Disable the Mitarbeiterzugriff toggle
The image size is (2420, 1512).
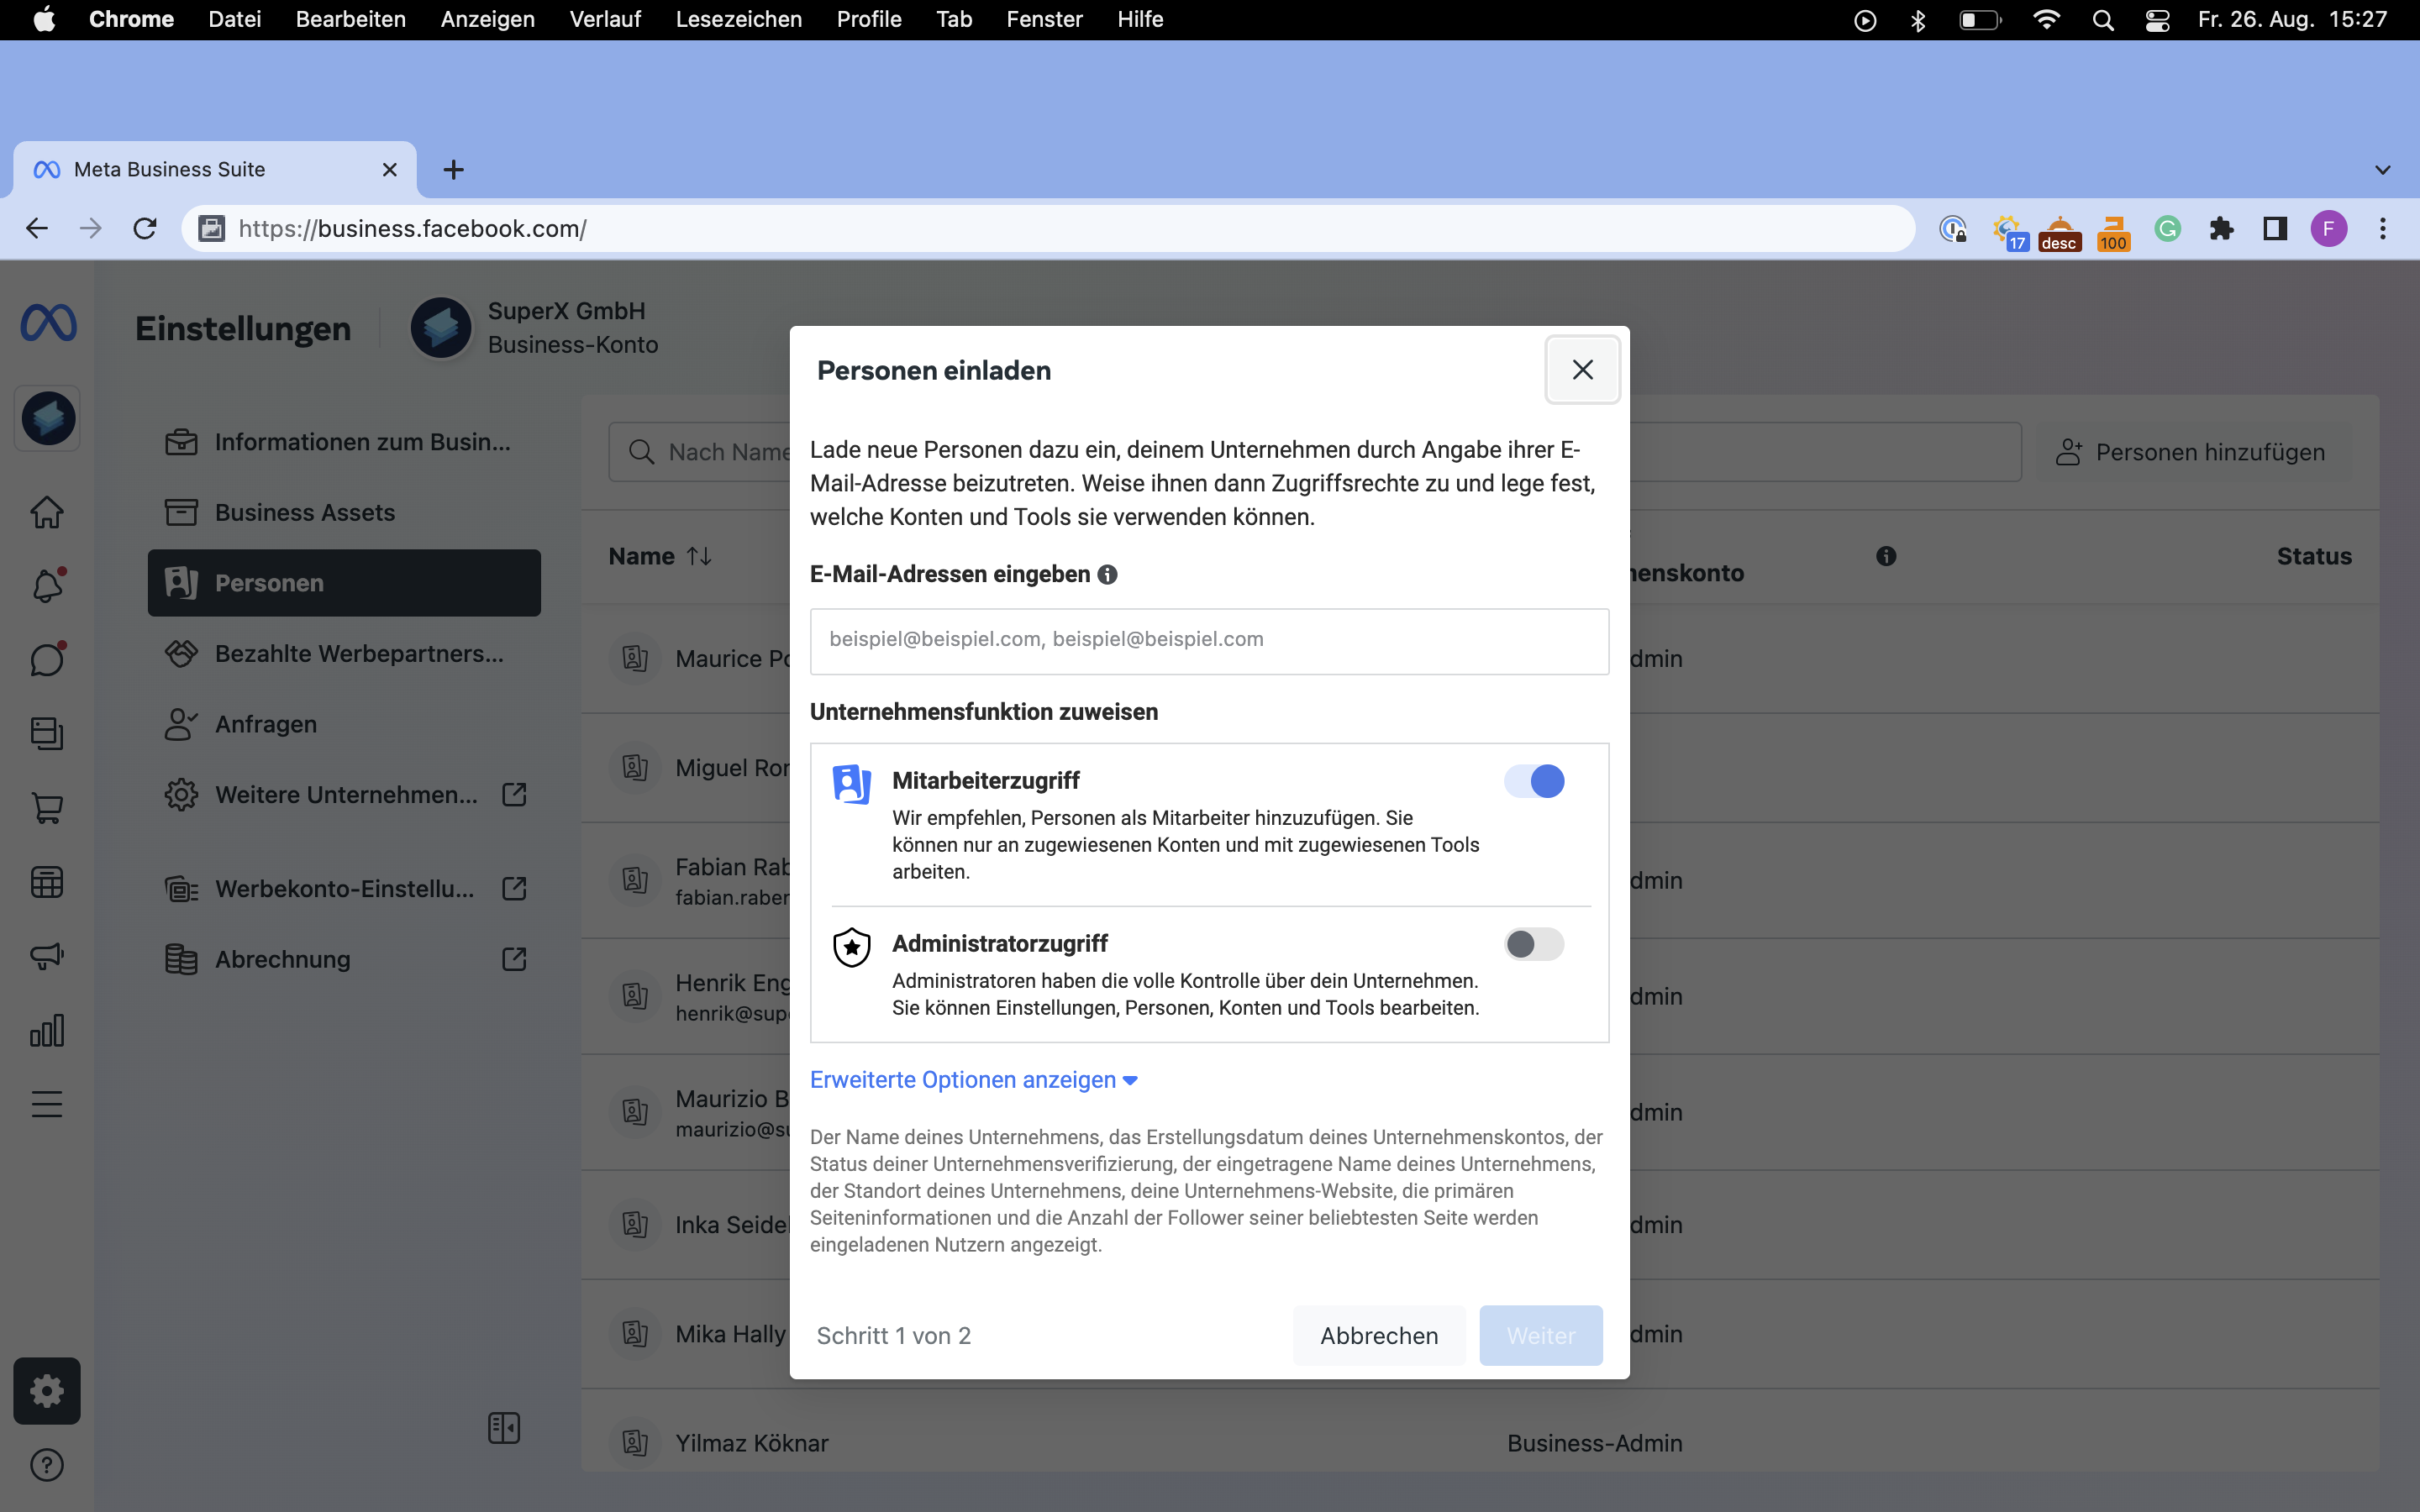coord(1534,781)
